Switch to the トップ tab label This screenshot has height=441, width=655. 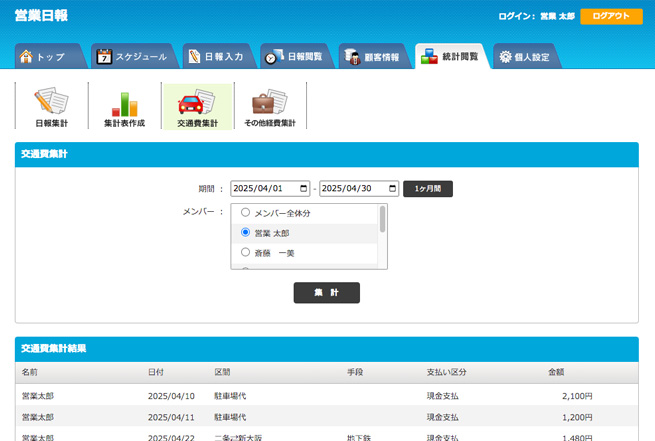point(51,57)
